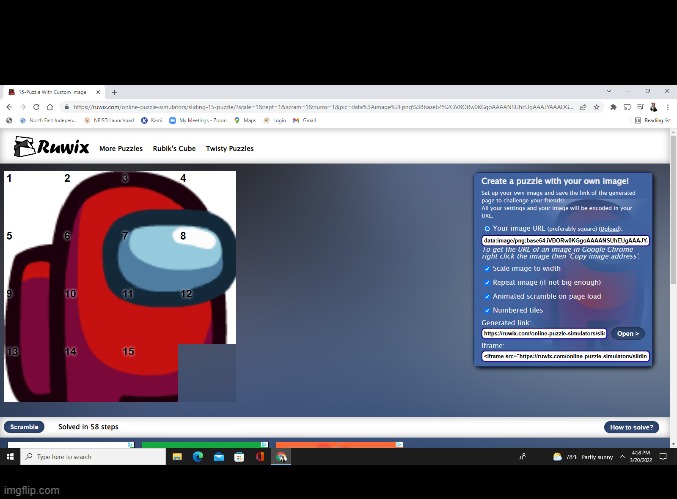Reload the page with browser refresh icon

(x=41, y=107)
